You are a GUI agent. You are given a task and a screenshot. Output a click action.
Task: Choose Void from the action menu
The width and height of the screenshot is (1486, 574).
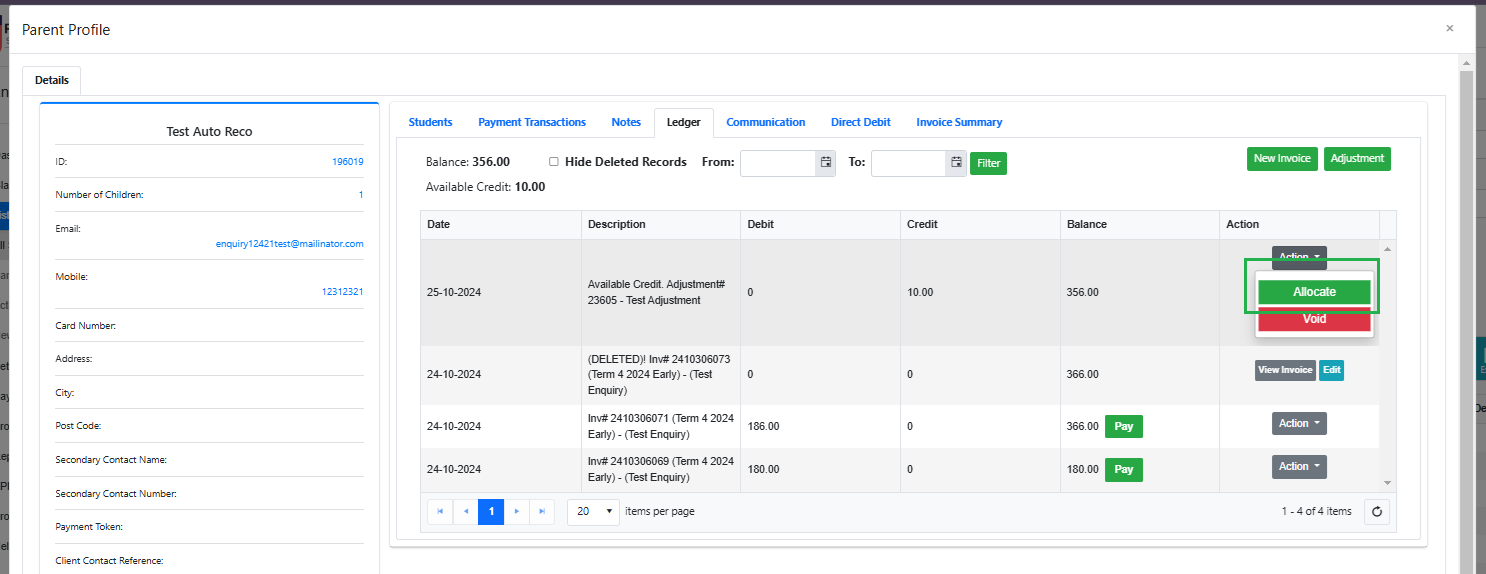click(1314, 319)
